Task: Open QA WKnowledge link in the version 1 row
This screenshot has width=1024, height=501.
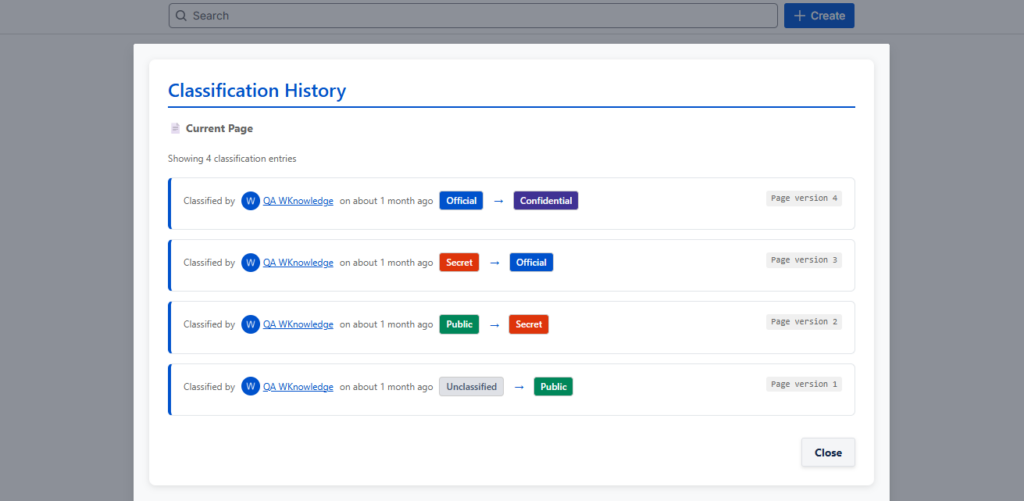Action: point(298,387)
